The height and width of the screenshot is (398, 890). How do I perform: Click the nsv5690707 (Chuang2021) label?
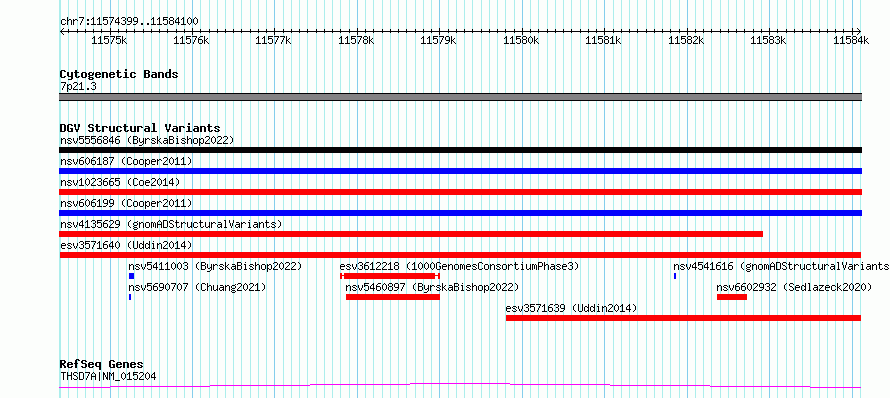(198, 287)
